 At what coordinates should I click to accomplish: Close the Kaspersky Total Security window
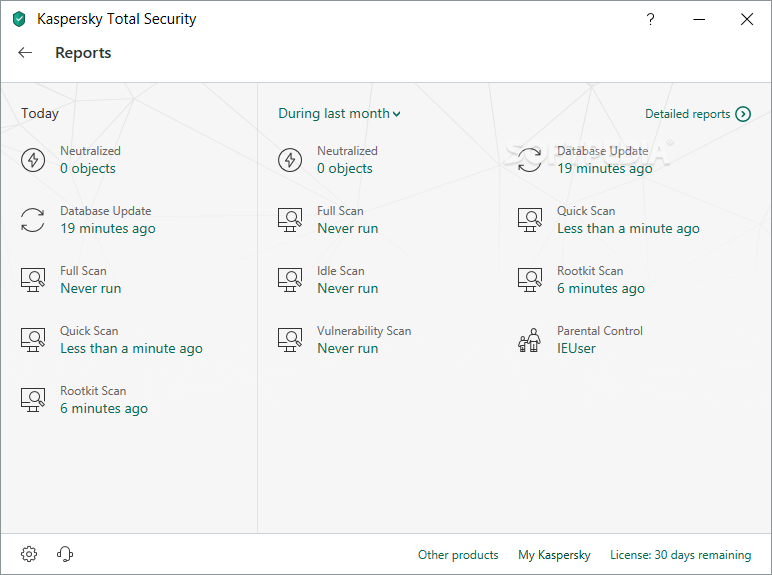pyautogui.click(x=747, y=19)
